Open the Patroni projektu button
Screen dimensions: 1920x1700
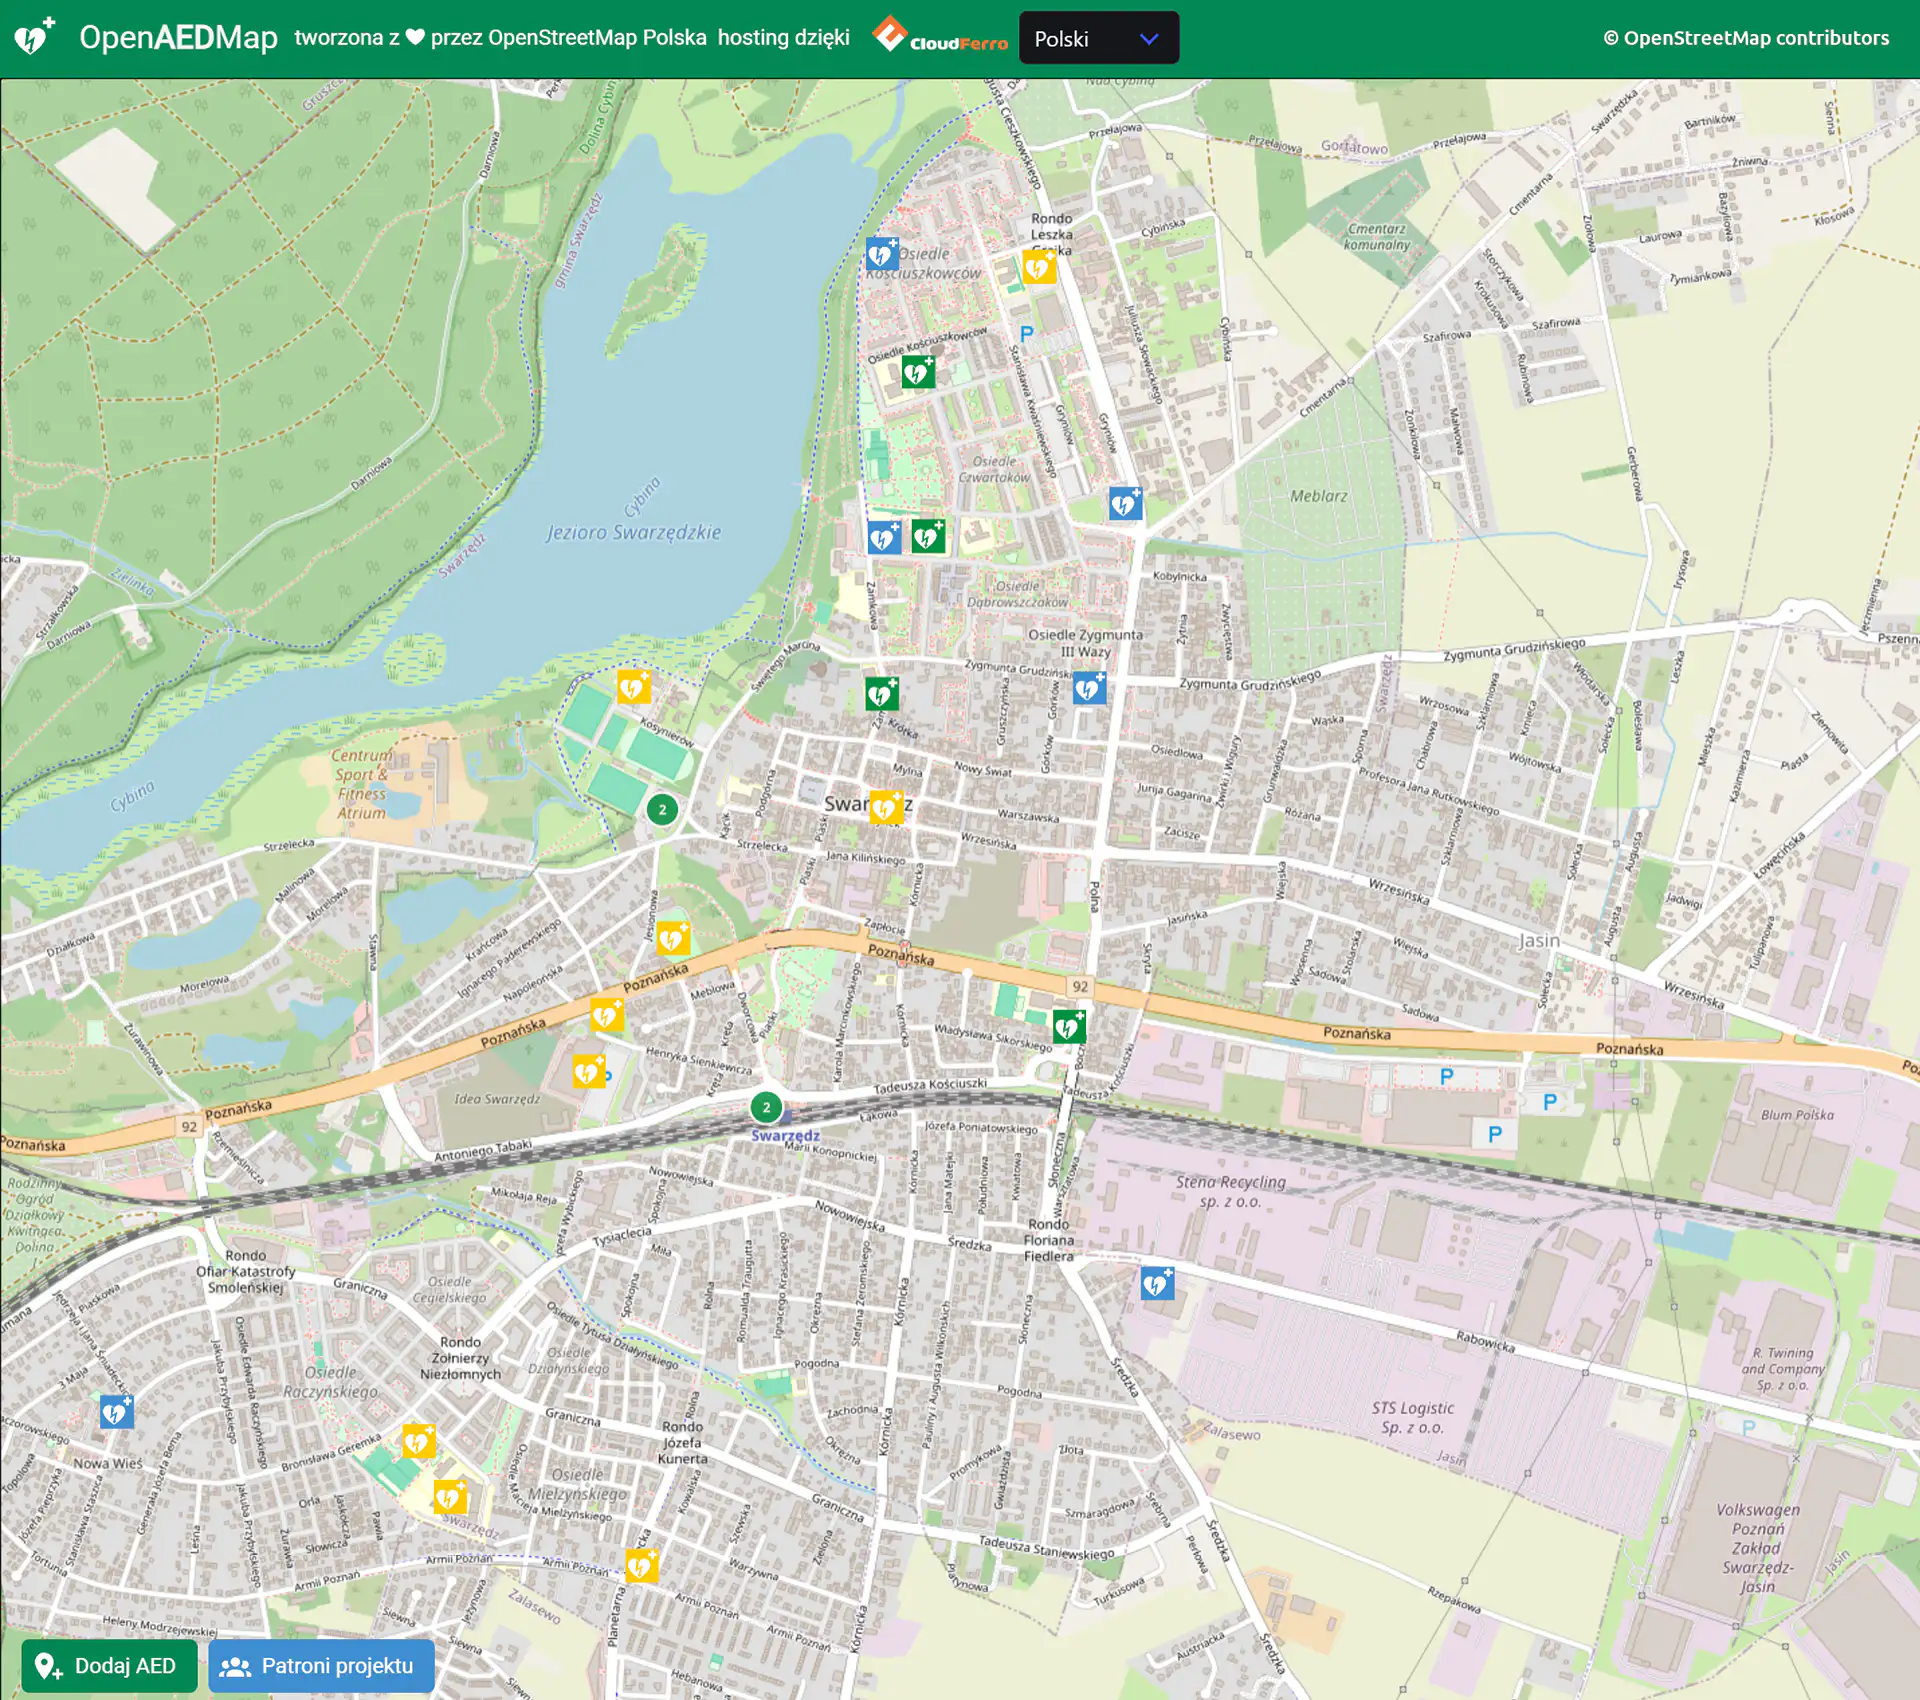point(321,1665)
